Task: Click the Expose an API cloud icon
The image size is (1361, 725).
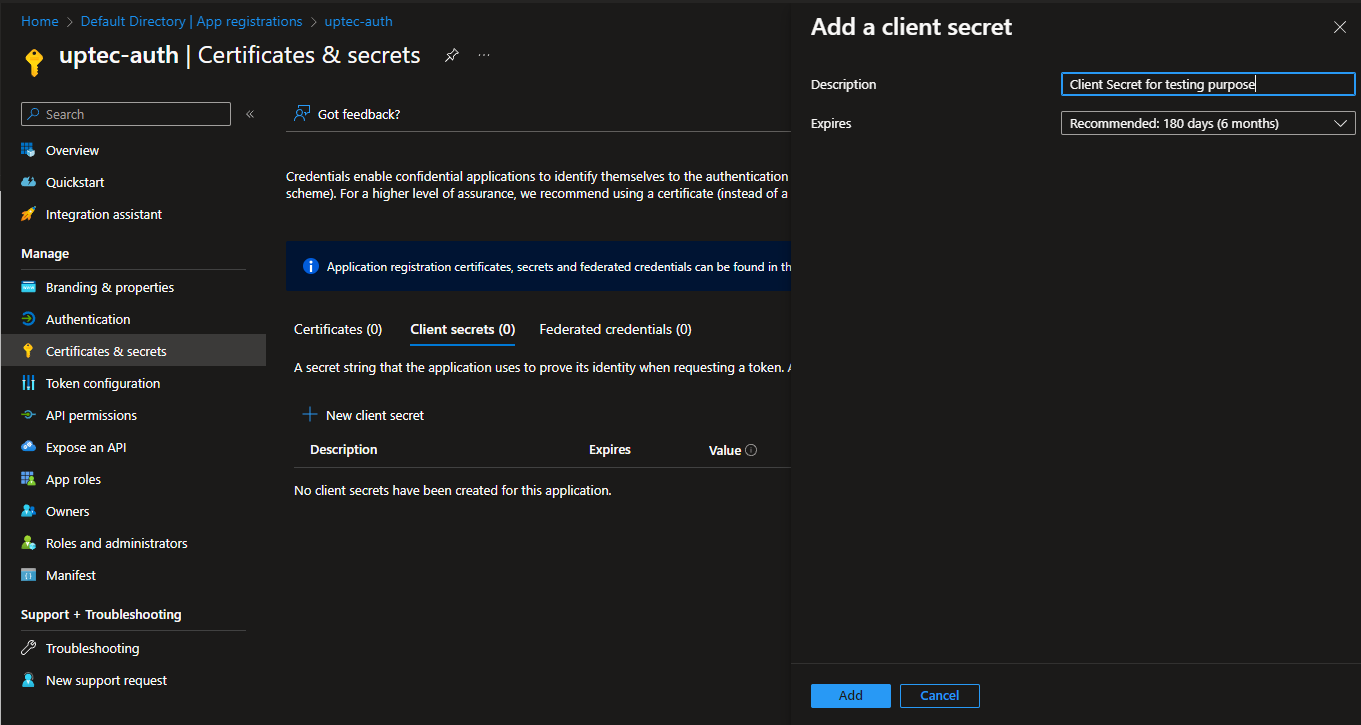Action: pyautogui.click(x=28, y=447)
